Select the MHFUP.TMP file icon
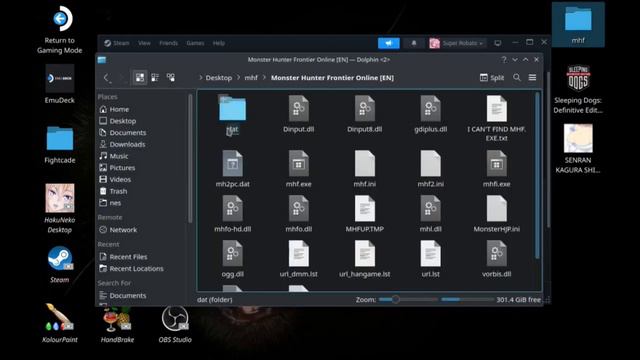Image resolution: width=640 pixels, height=360 pixels. (x=364, y=209)
